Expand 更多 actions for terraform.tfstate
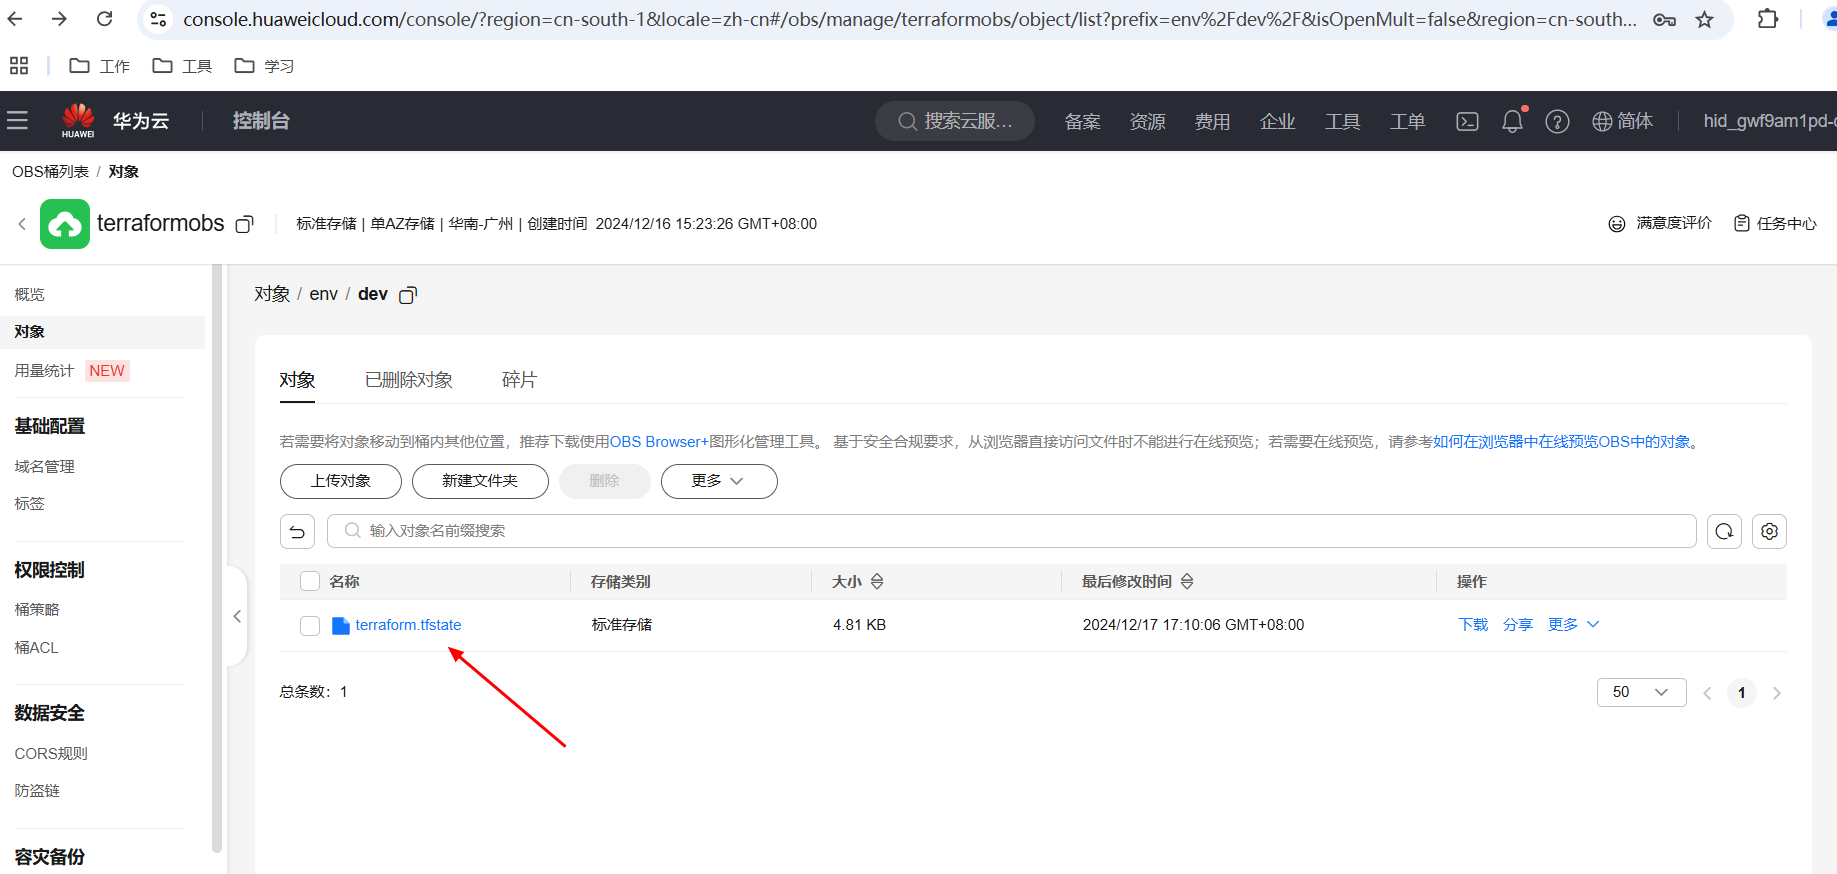 click(x=1573, y=624)
